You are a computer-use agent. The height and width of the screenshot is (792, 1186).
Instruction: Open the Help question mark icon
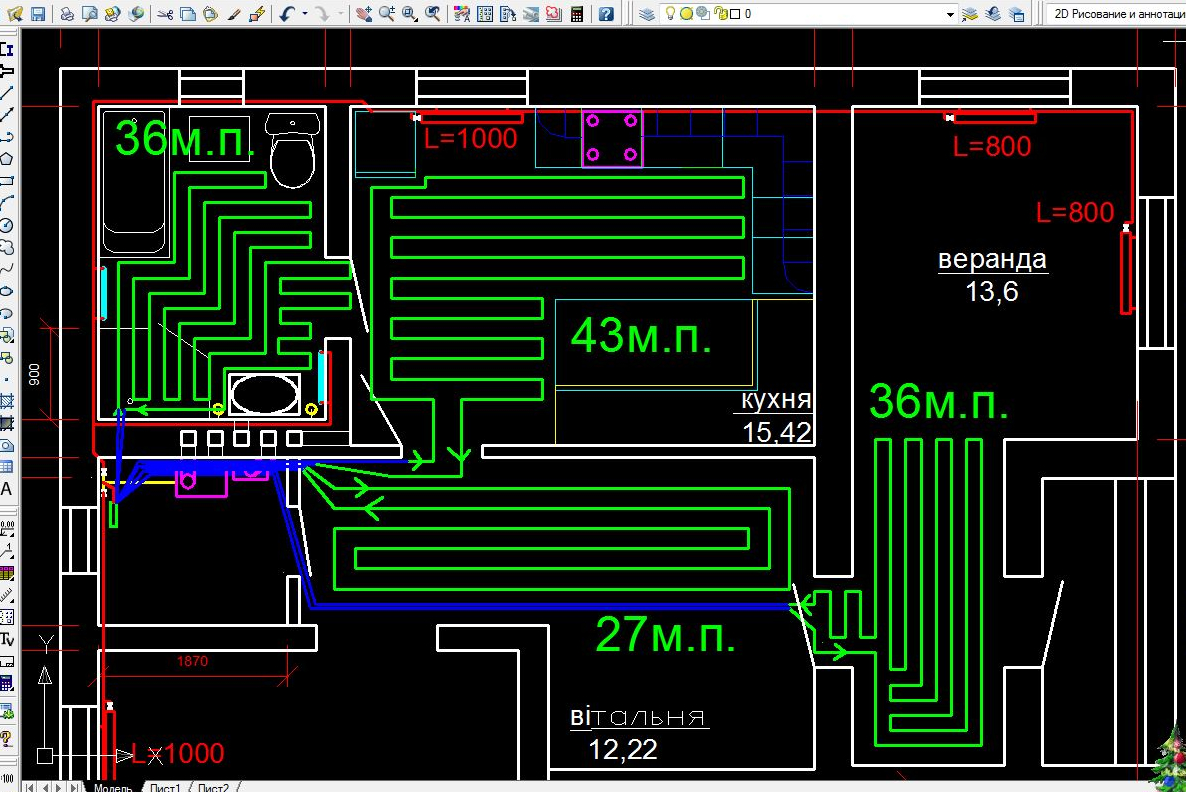[606, 13]
